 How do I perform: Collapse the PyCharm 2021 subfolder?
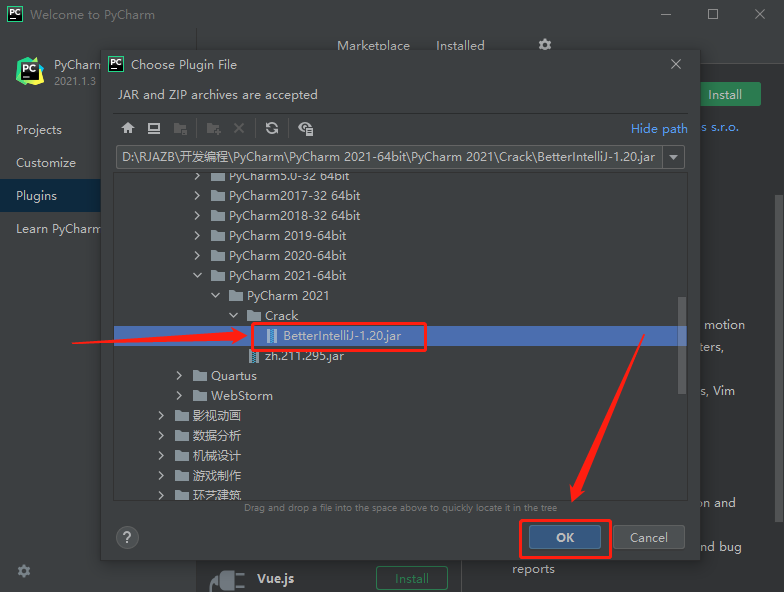point(216,296)
